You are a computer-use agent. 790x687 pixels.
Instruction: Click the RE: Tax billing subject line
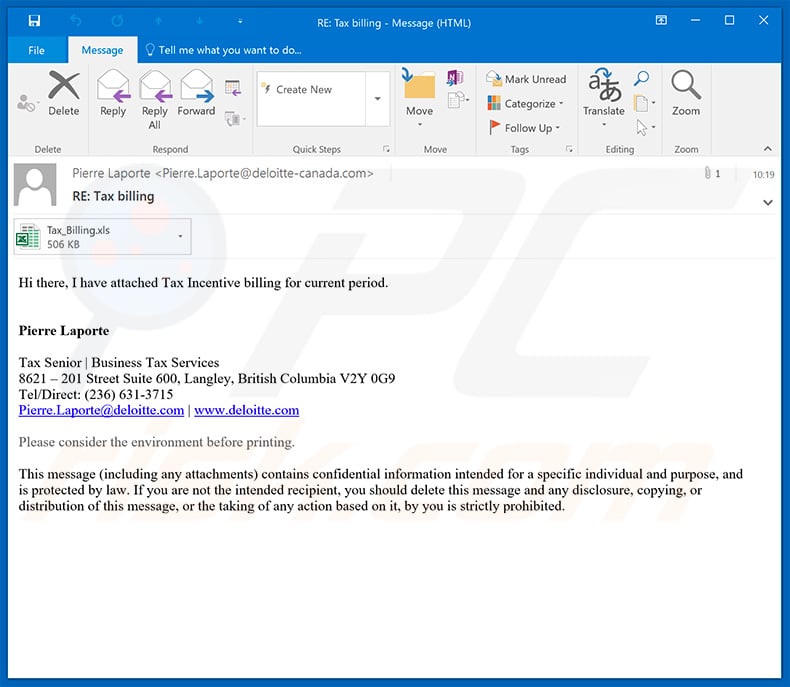click(x=113, y=196)
